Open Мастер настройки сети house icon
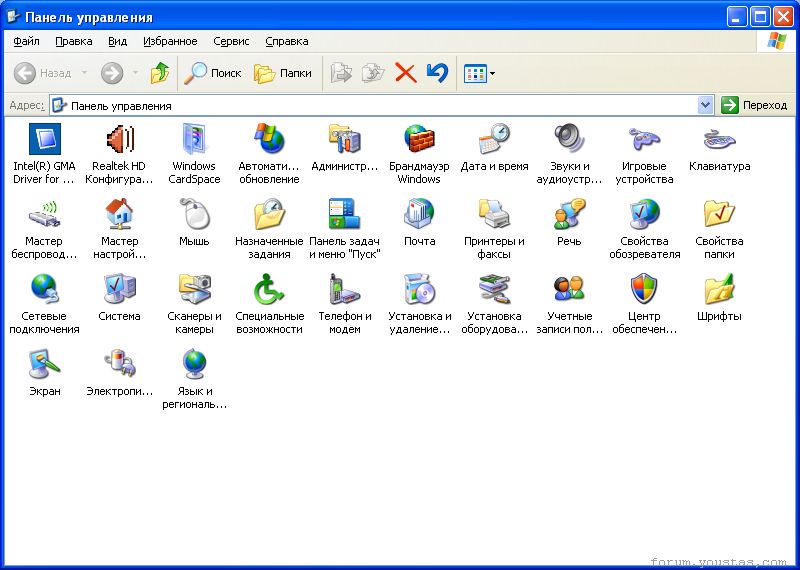This screenshot has width=800, height=570. point(119,214)
